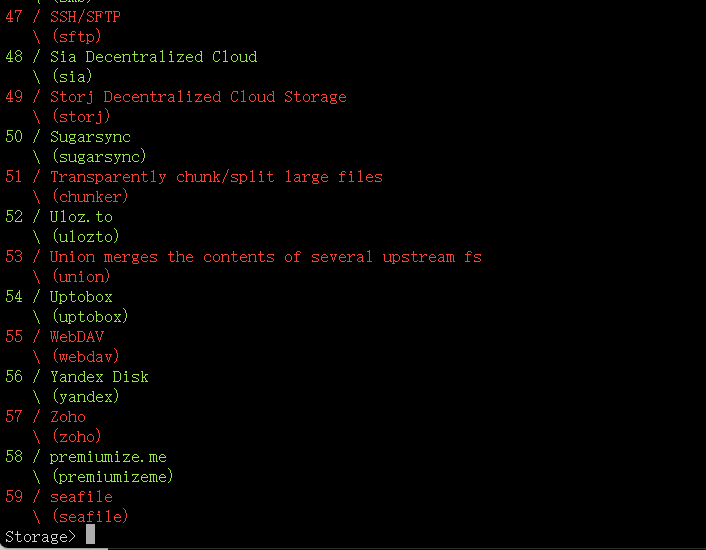The image size is (706, 550).
Task: Click the (union) identifier text
Action: coord(81,276)
